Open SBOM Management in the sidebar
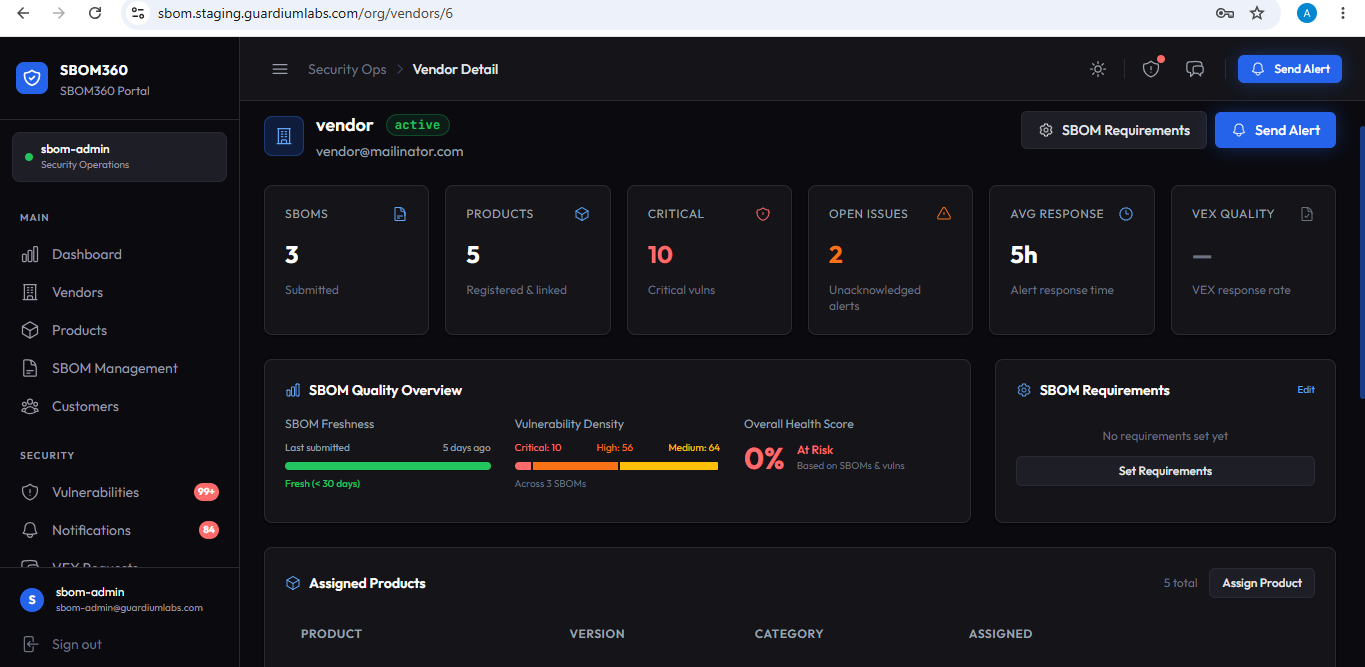The height and width of the screenshot is (667, 1365). [119, 369]
